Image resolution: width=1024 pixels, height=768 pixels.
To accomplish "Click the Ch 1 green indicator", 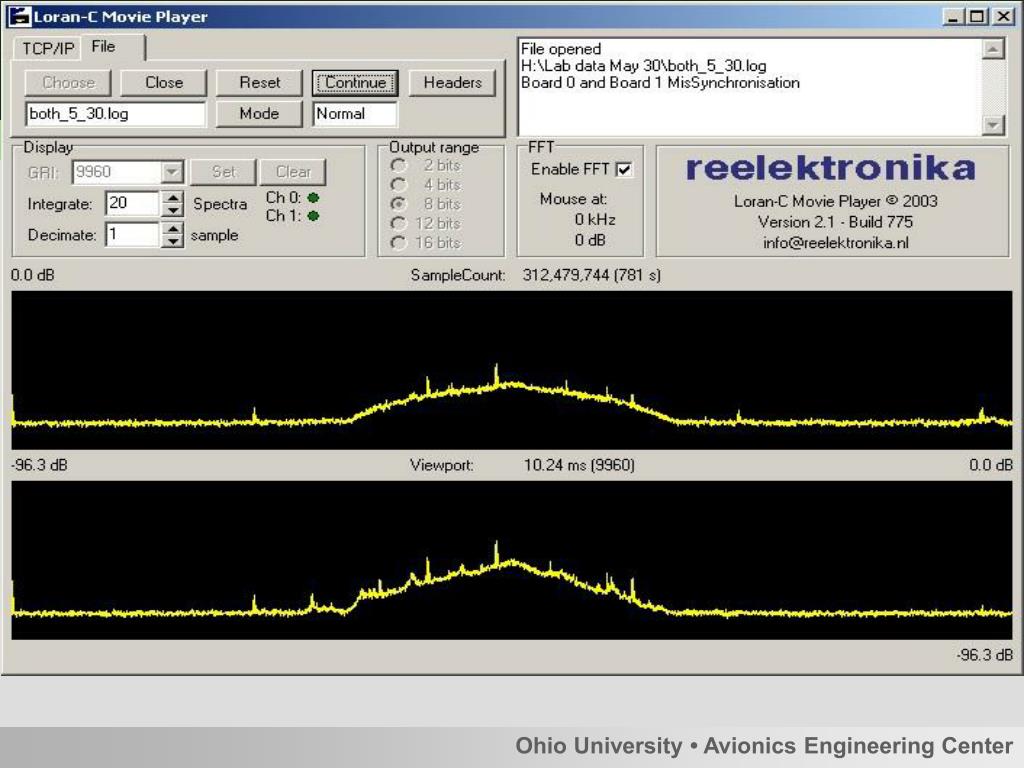I will pos(313,216).
